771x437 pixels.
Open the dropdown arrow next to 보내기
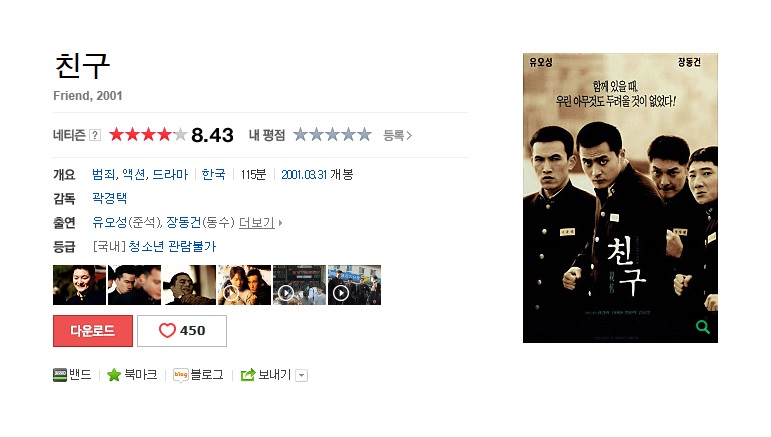(x=302, y=376)
